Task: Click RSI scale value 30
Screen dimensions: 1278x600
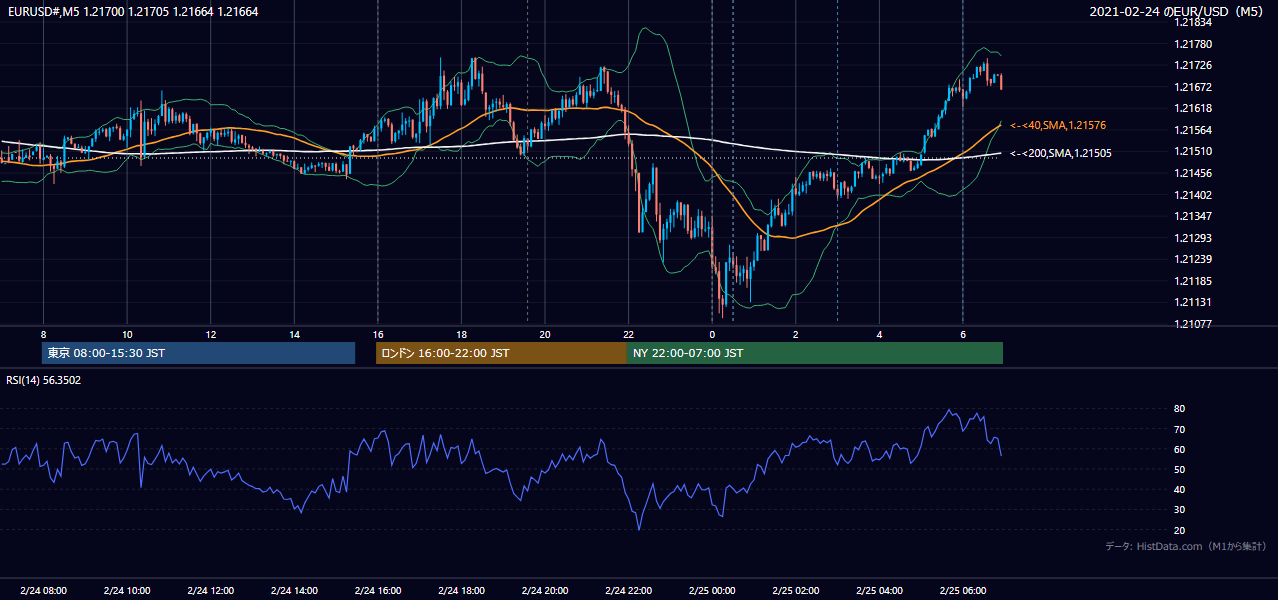Action: (1179, 509)
